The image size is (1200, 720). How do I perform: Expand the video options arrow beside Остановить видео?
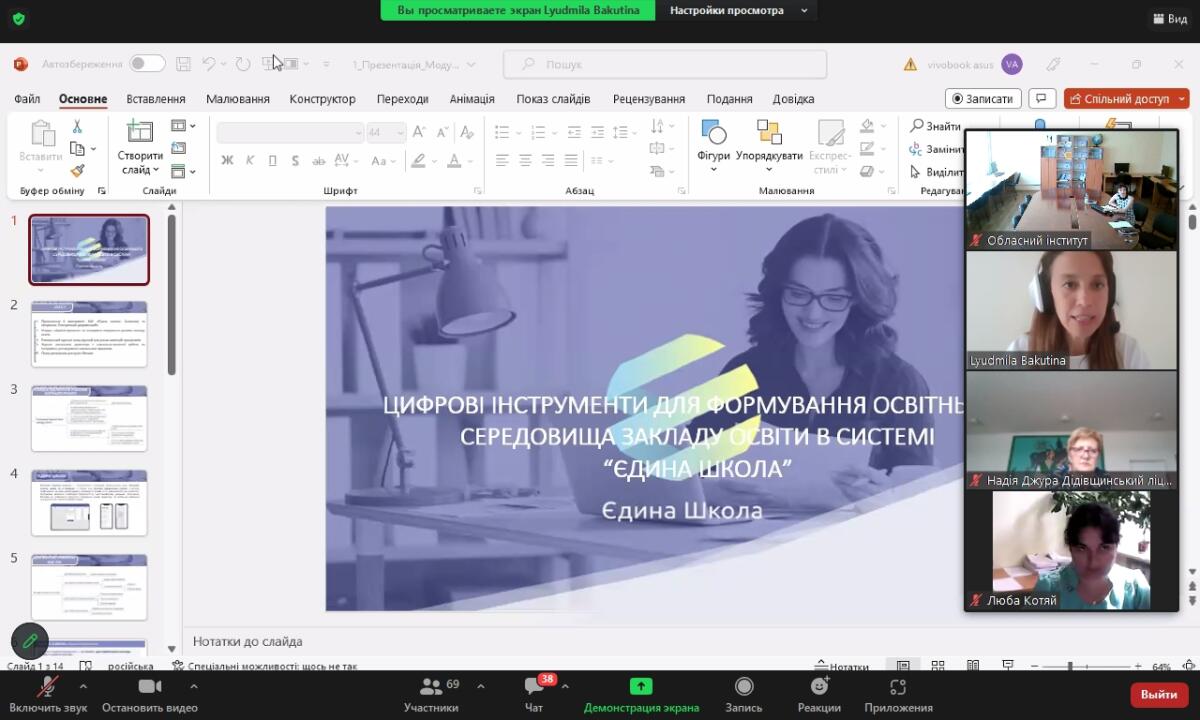pos(193,687)
